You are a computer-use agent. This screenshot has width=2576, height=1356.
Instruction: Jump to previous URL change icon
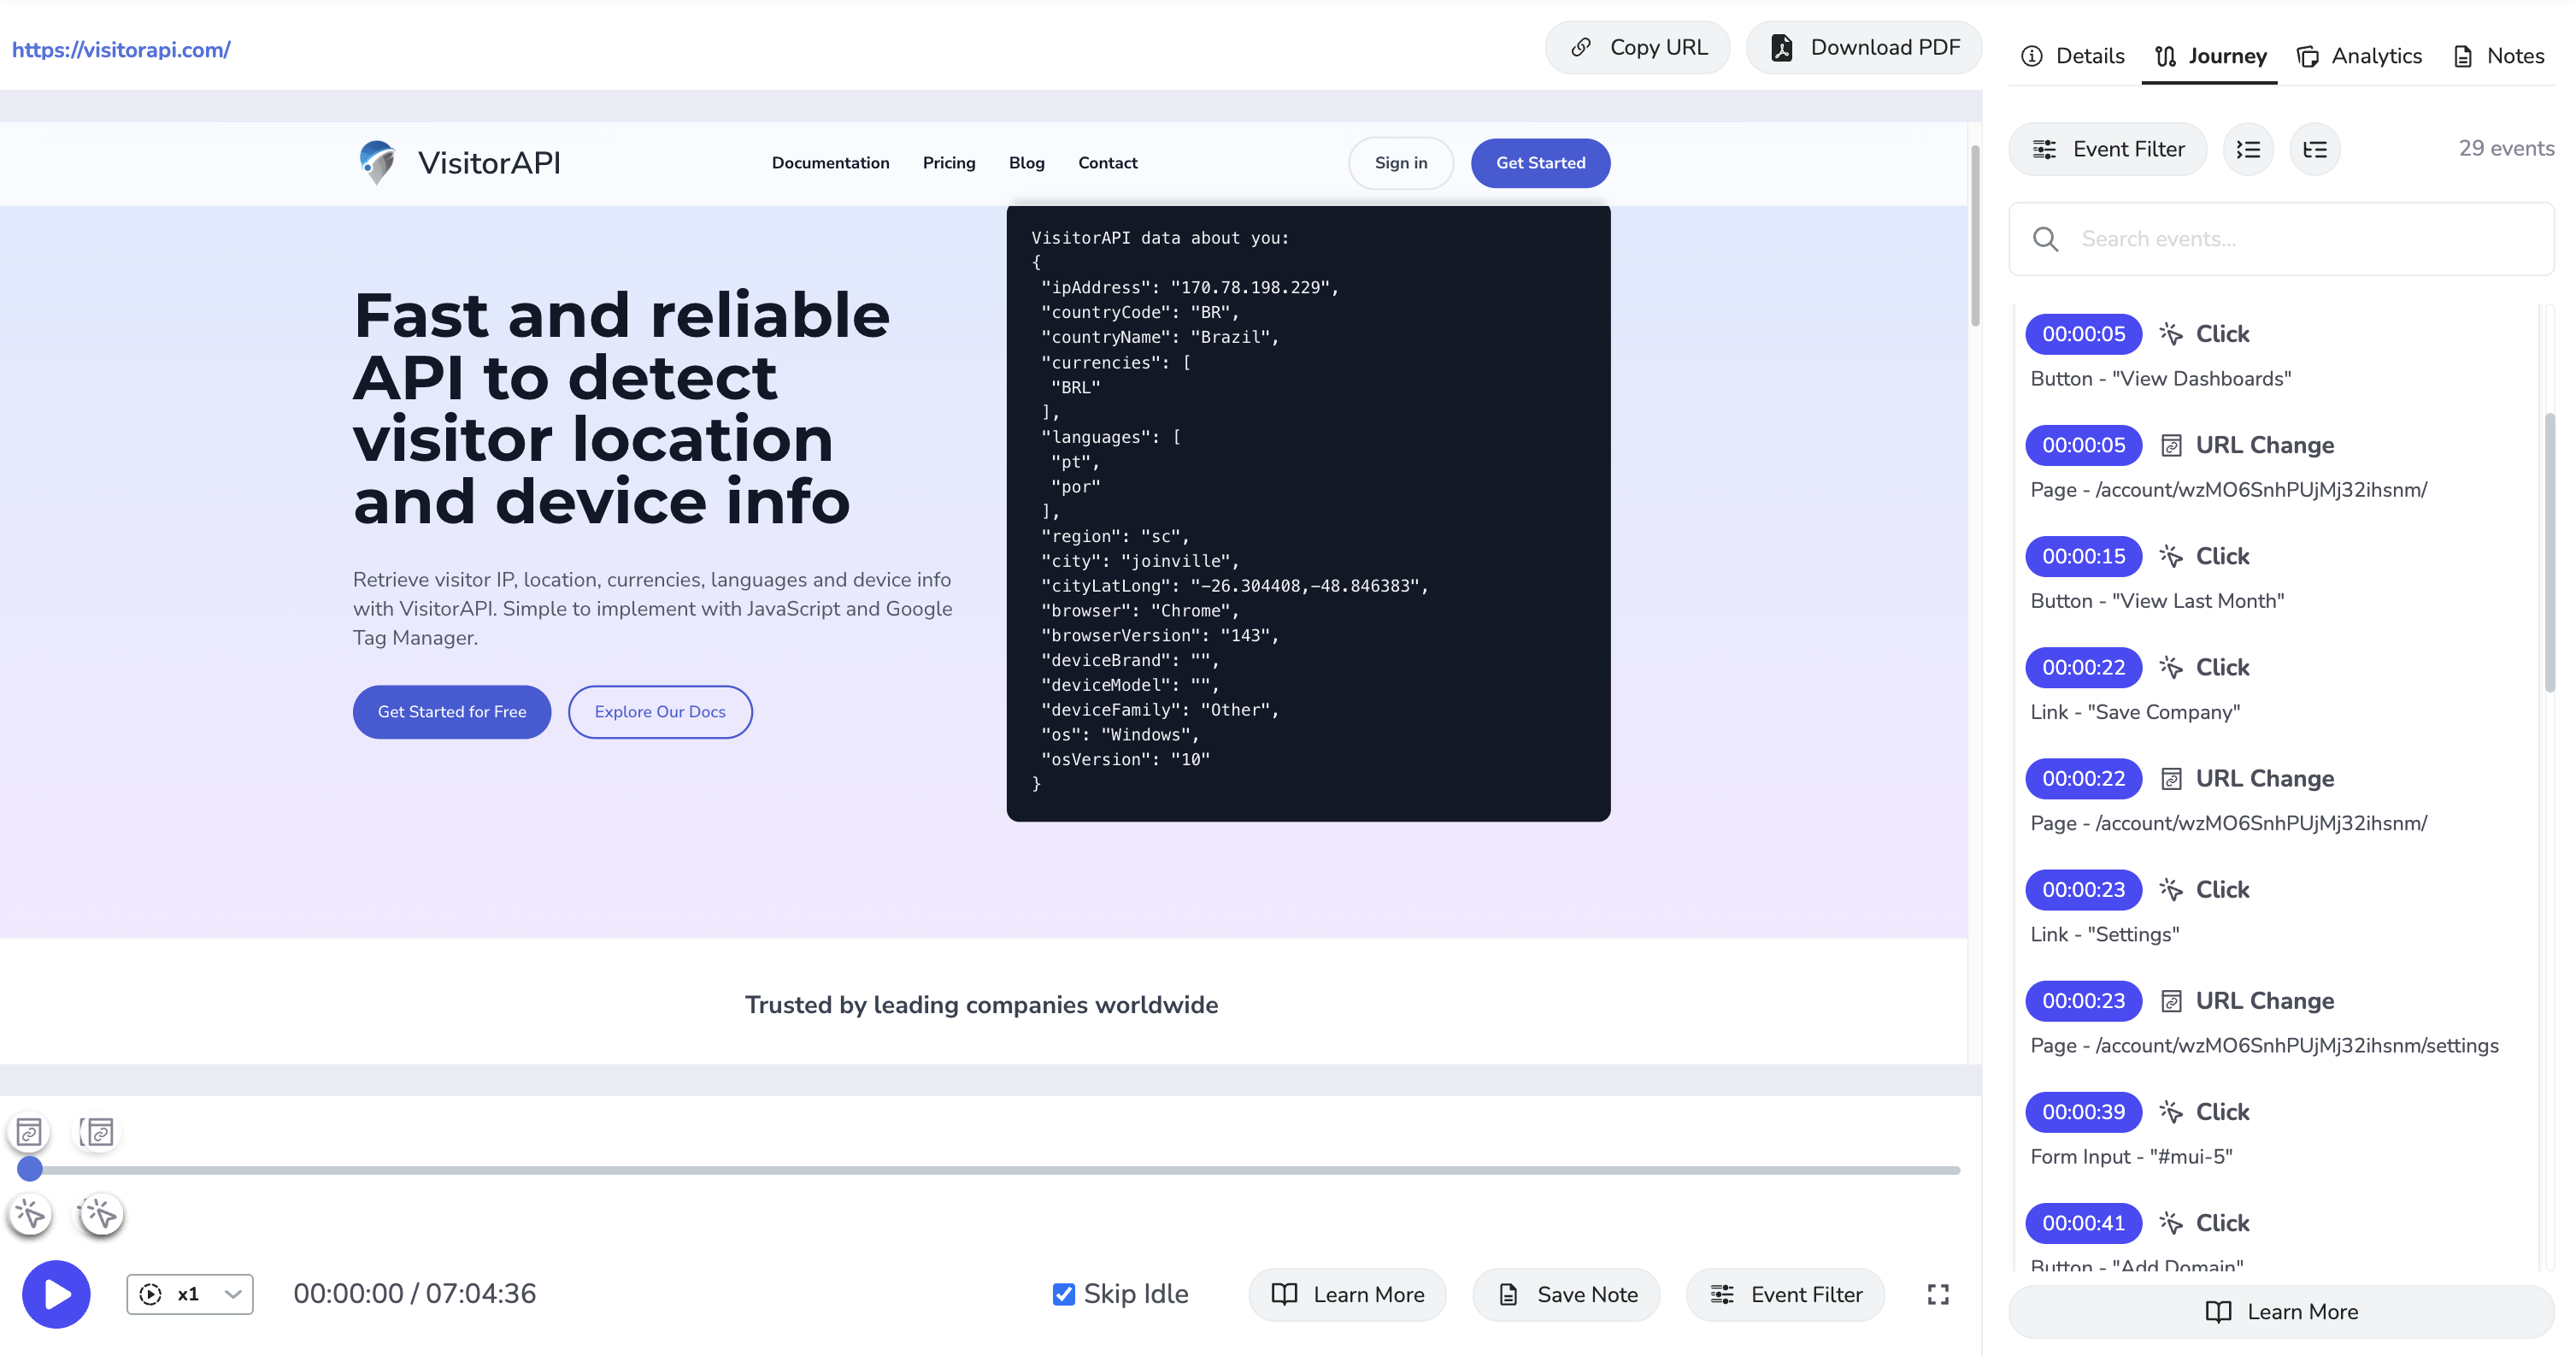point(29,1132)
